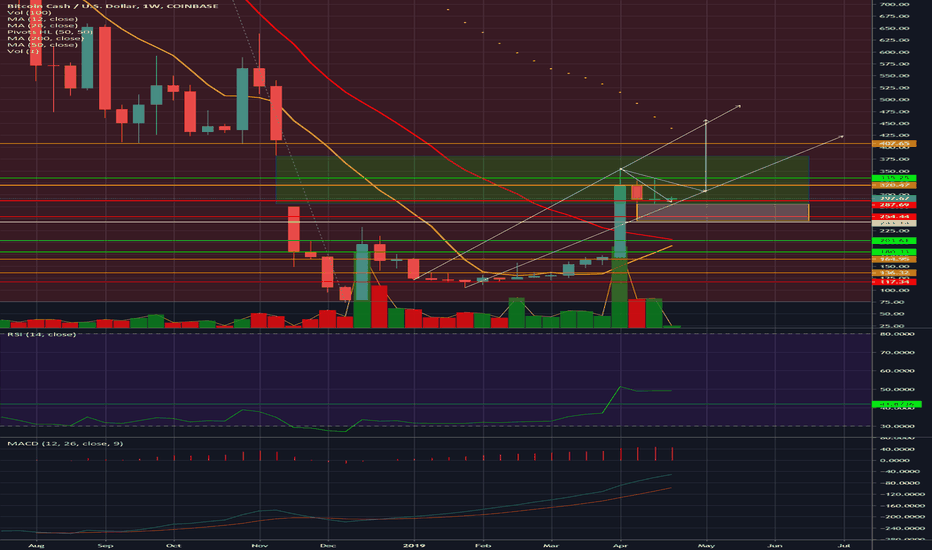This screenshot has width=932, height=550.
Task: Select the MA (200, close) indicator legend
Action: click(45, 38)
